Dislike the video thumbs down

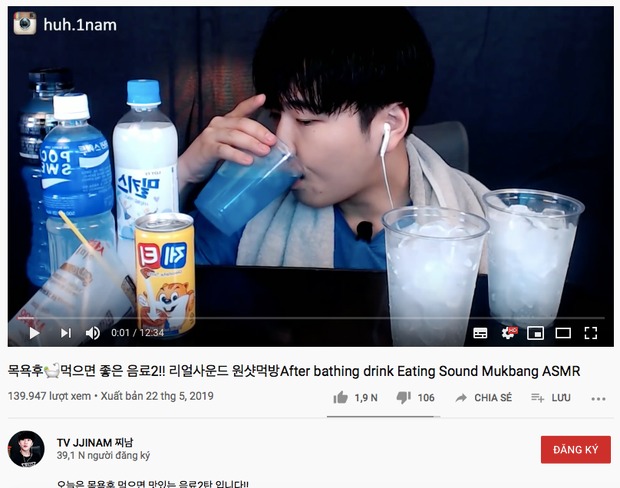tap(403, 398)
